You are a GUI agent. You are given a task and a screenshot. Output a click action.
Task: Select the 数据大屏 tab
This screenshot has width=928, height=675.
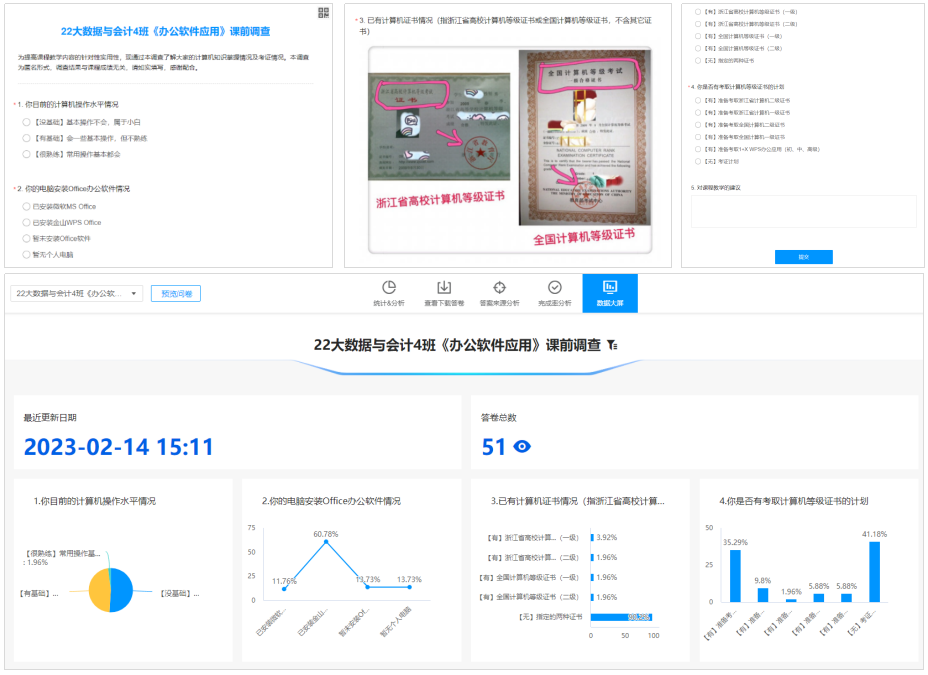click(609, 293)
